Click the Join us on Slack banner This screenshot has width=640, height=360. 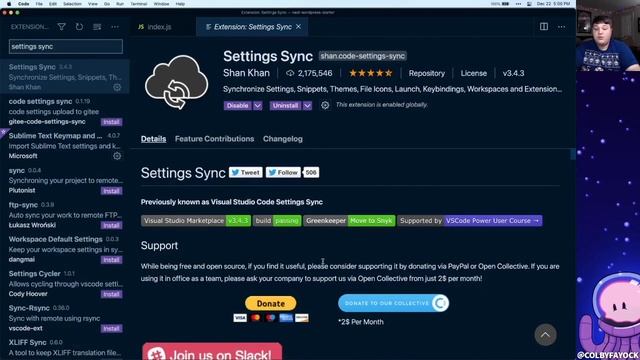[x=212, y=351]
